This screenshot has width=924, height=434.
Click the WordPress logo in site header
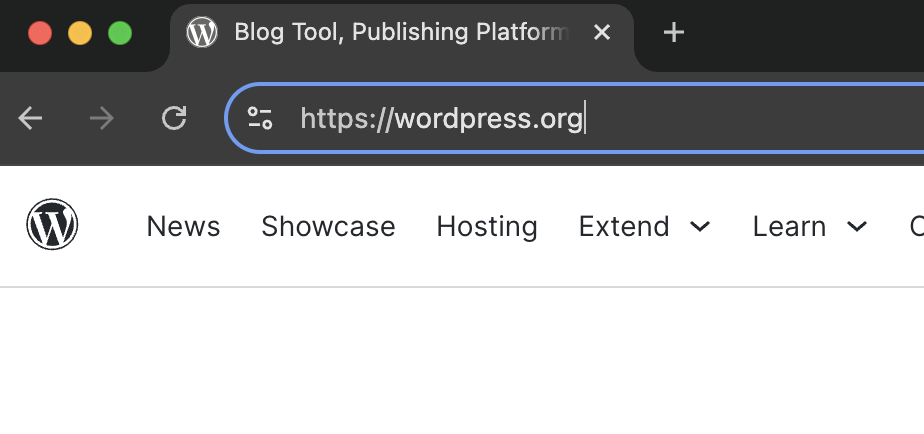(x=52, y=224)
